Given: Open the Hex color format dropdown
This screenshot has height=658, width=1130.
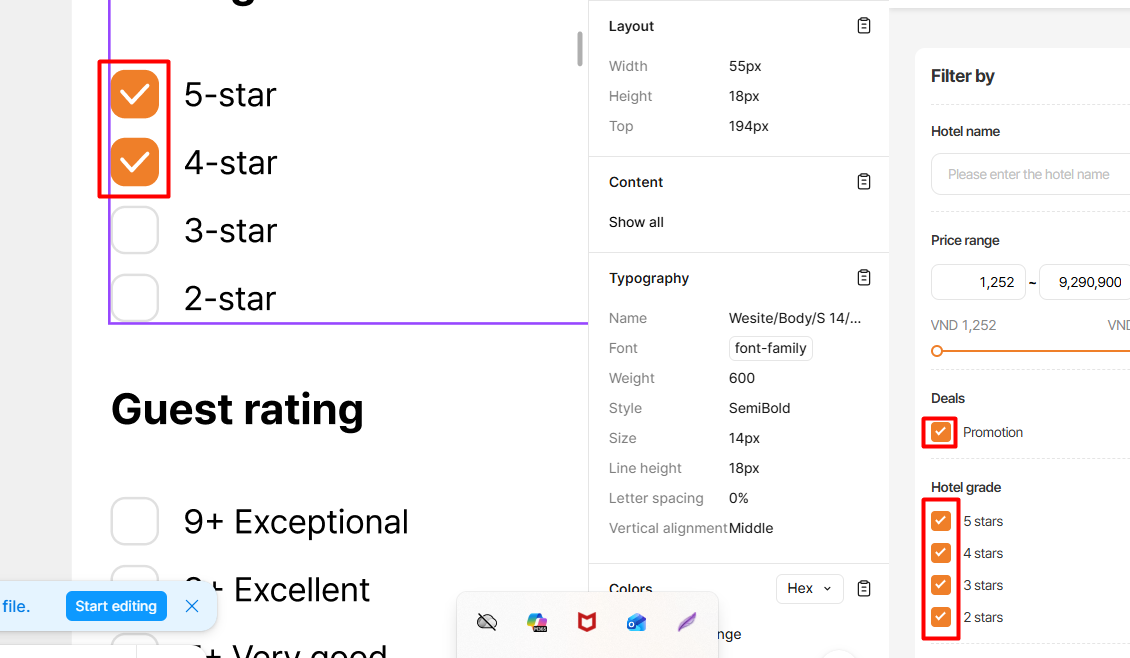Looking at the screenshot, I should (x=809, y=589).
